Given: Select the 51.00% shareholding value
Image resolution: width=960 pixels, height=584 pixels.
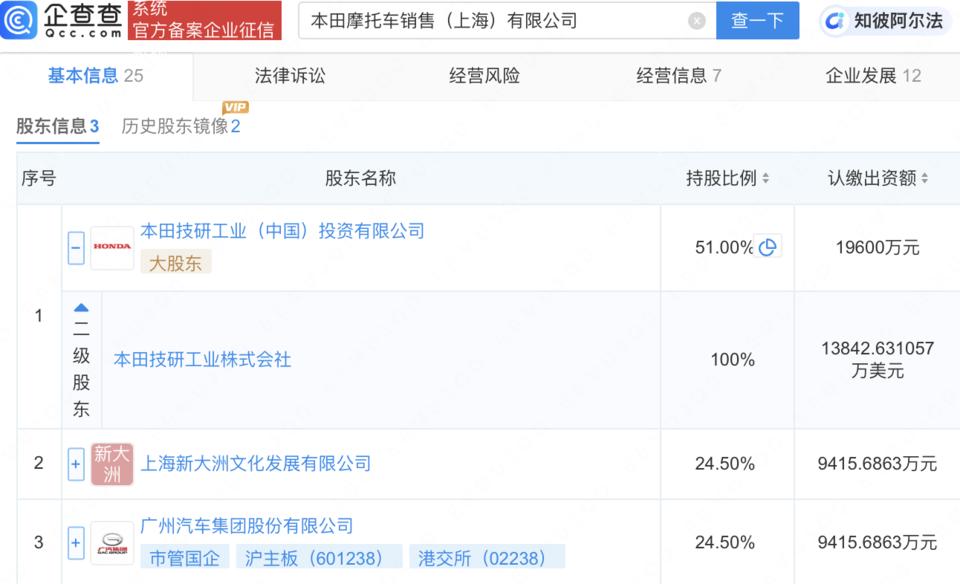Looking at the screenshot, I should [x=724, y=247].
